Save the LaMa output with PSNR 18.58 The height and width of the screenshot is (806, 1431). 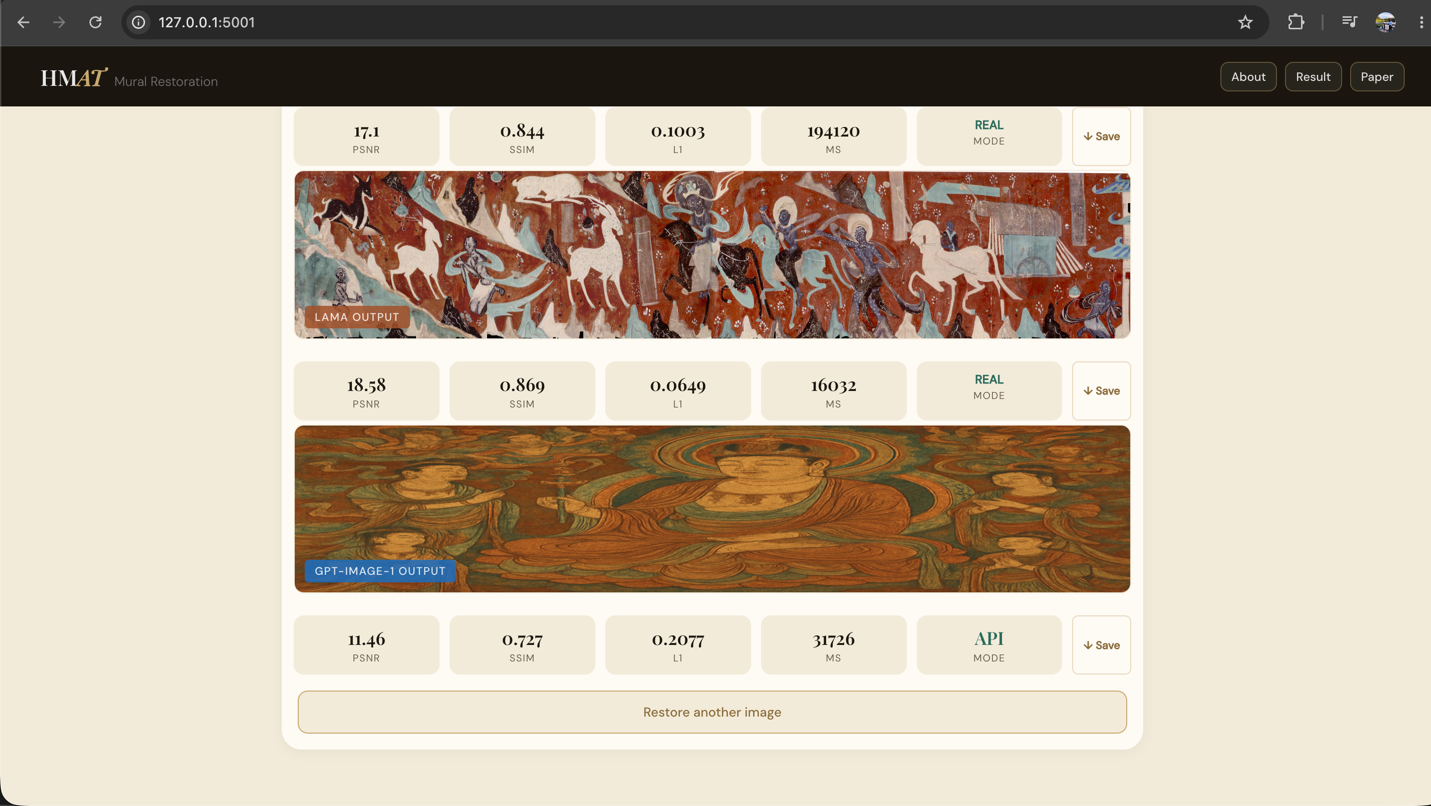point(1101,391)
